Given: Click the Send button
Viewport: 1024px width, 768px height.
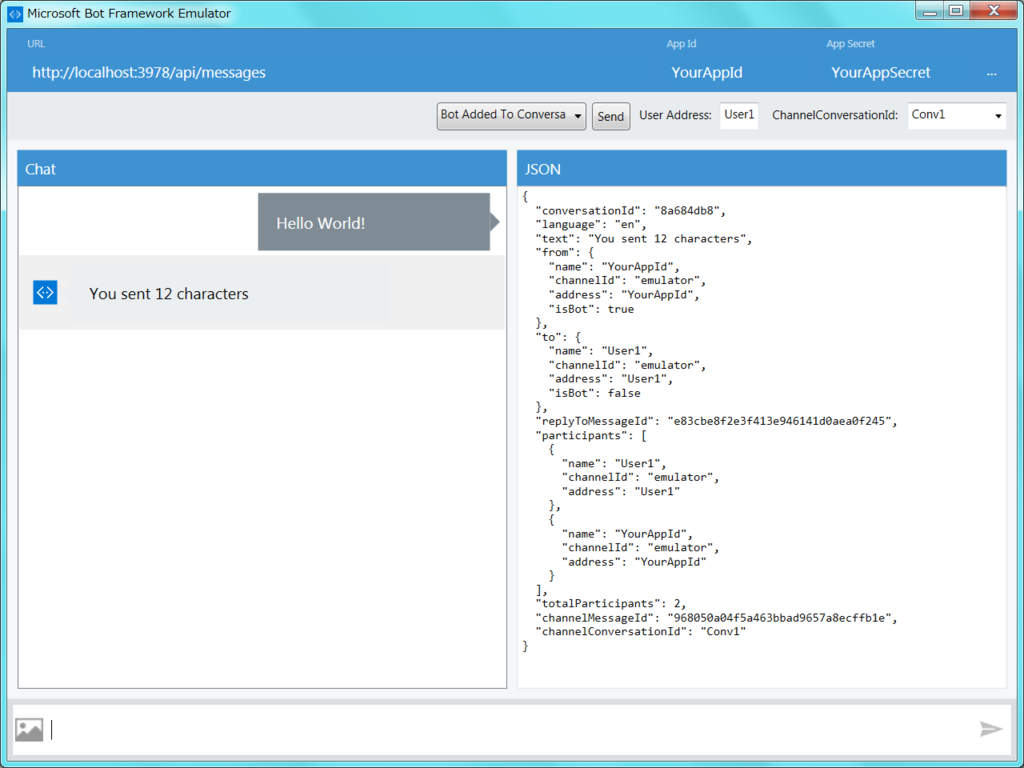Looking at the screenshot, I should click(x=611, y=116).
